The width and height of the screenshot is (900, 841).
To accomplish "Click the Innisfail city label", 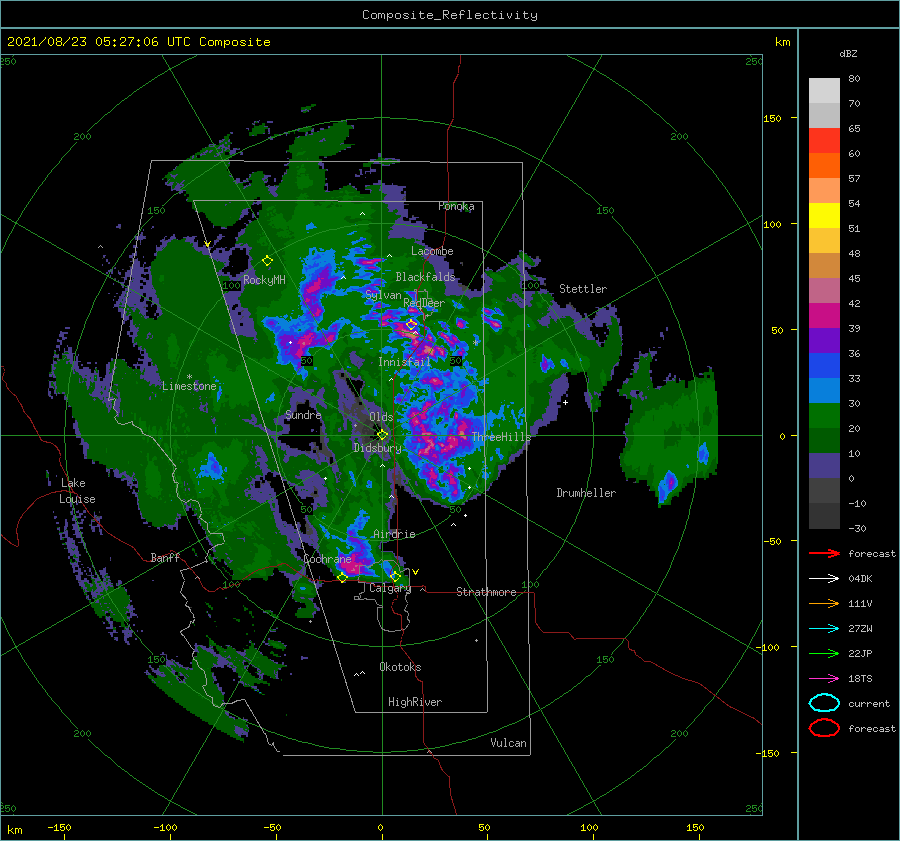I will [404, 362].
